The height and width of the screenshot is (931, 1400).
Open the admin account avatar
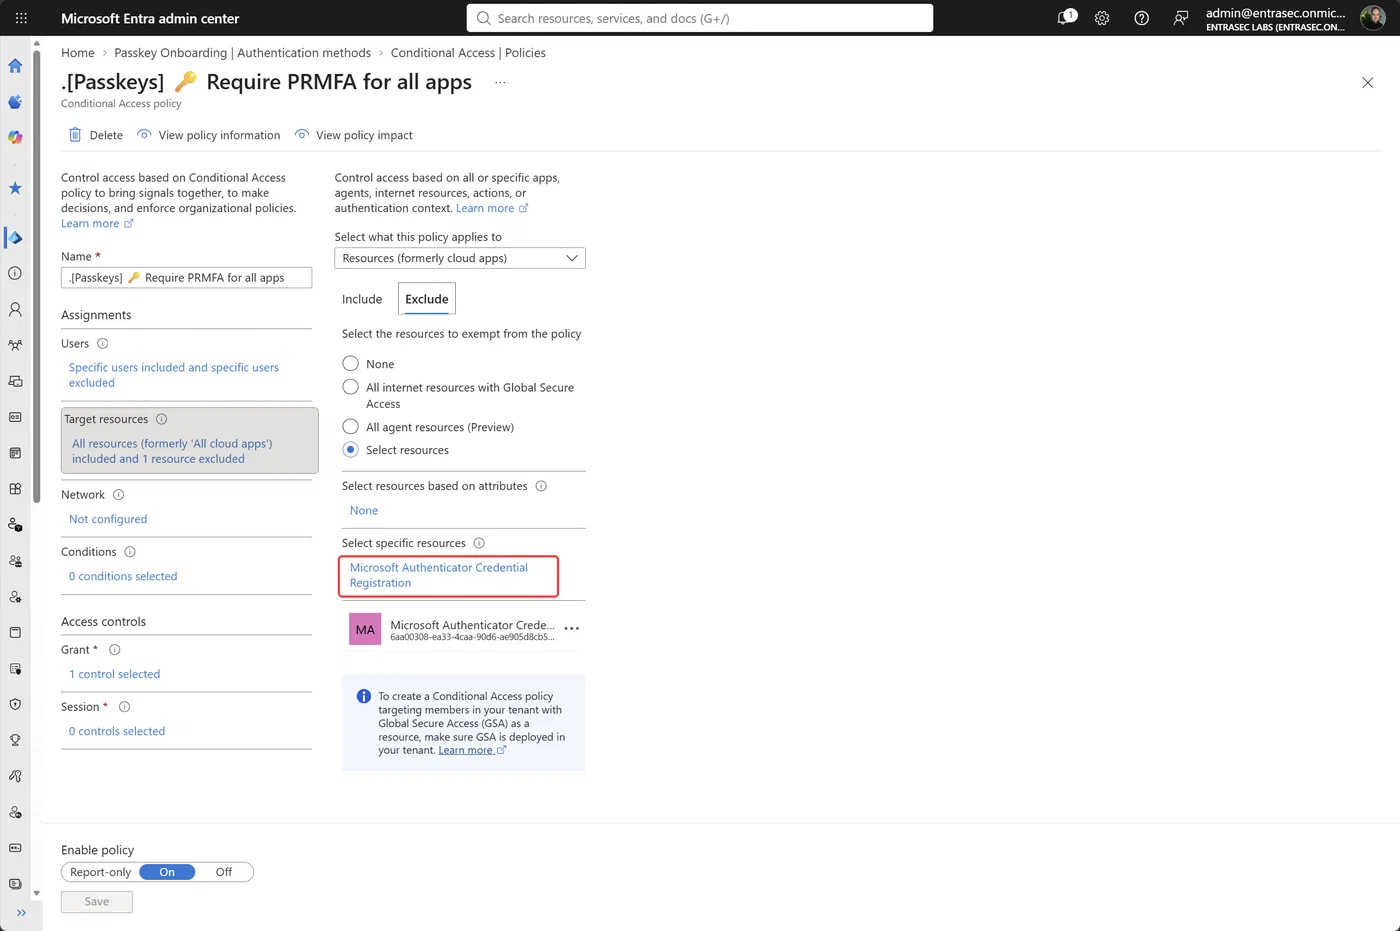click(1372, 18)
